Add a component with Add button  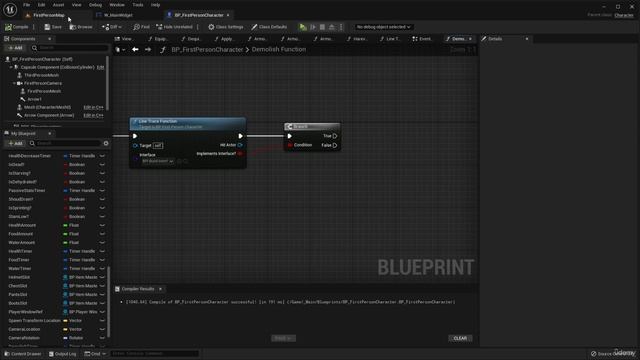click(15, 48)
